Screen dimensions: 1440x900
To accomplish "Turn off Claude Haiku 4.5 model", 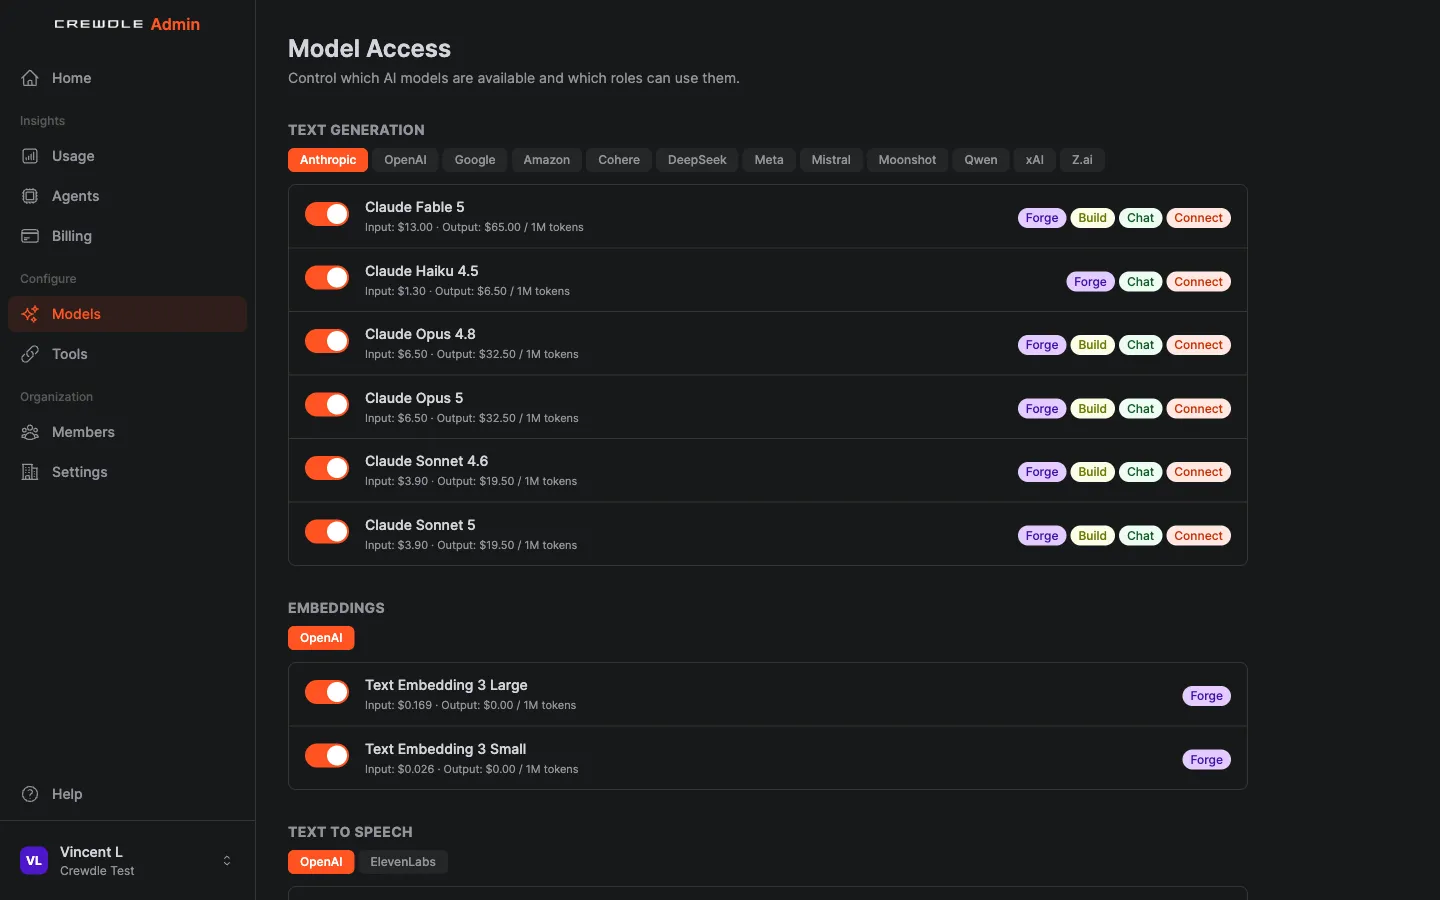I will [x=327, y=278].
